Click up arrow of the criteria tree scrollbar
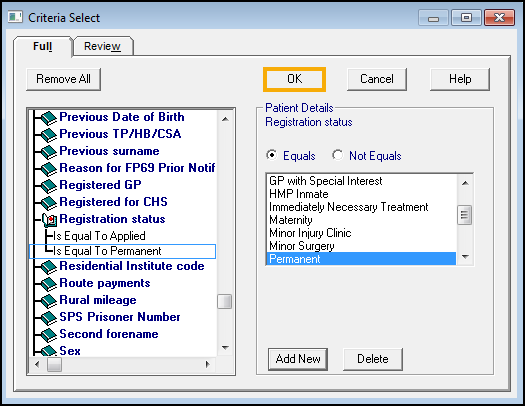Image resolution: width=525 pixels, height=406 pixels. pos(225,119)
